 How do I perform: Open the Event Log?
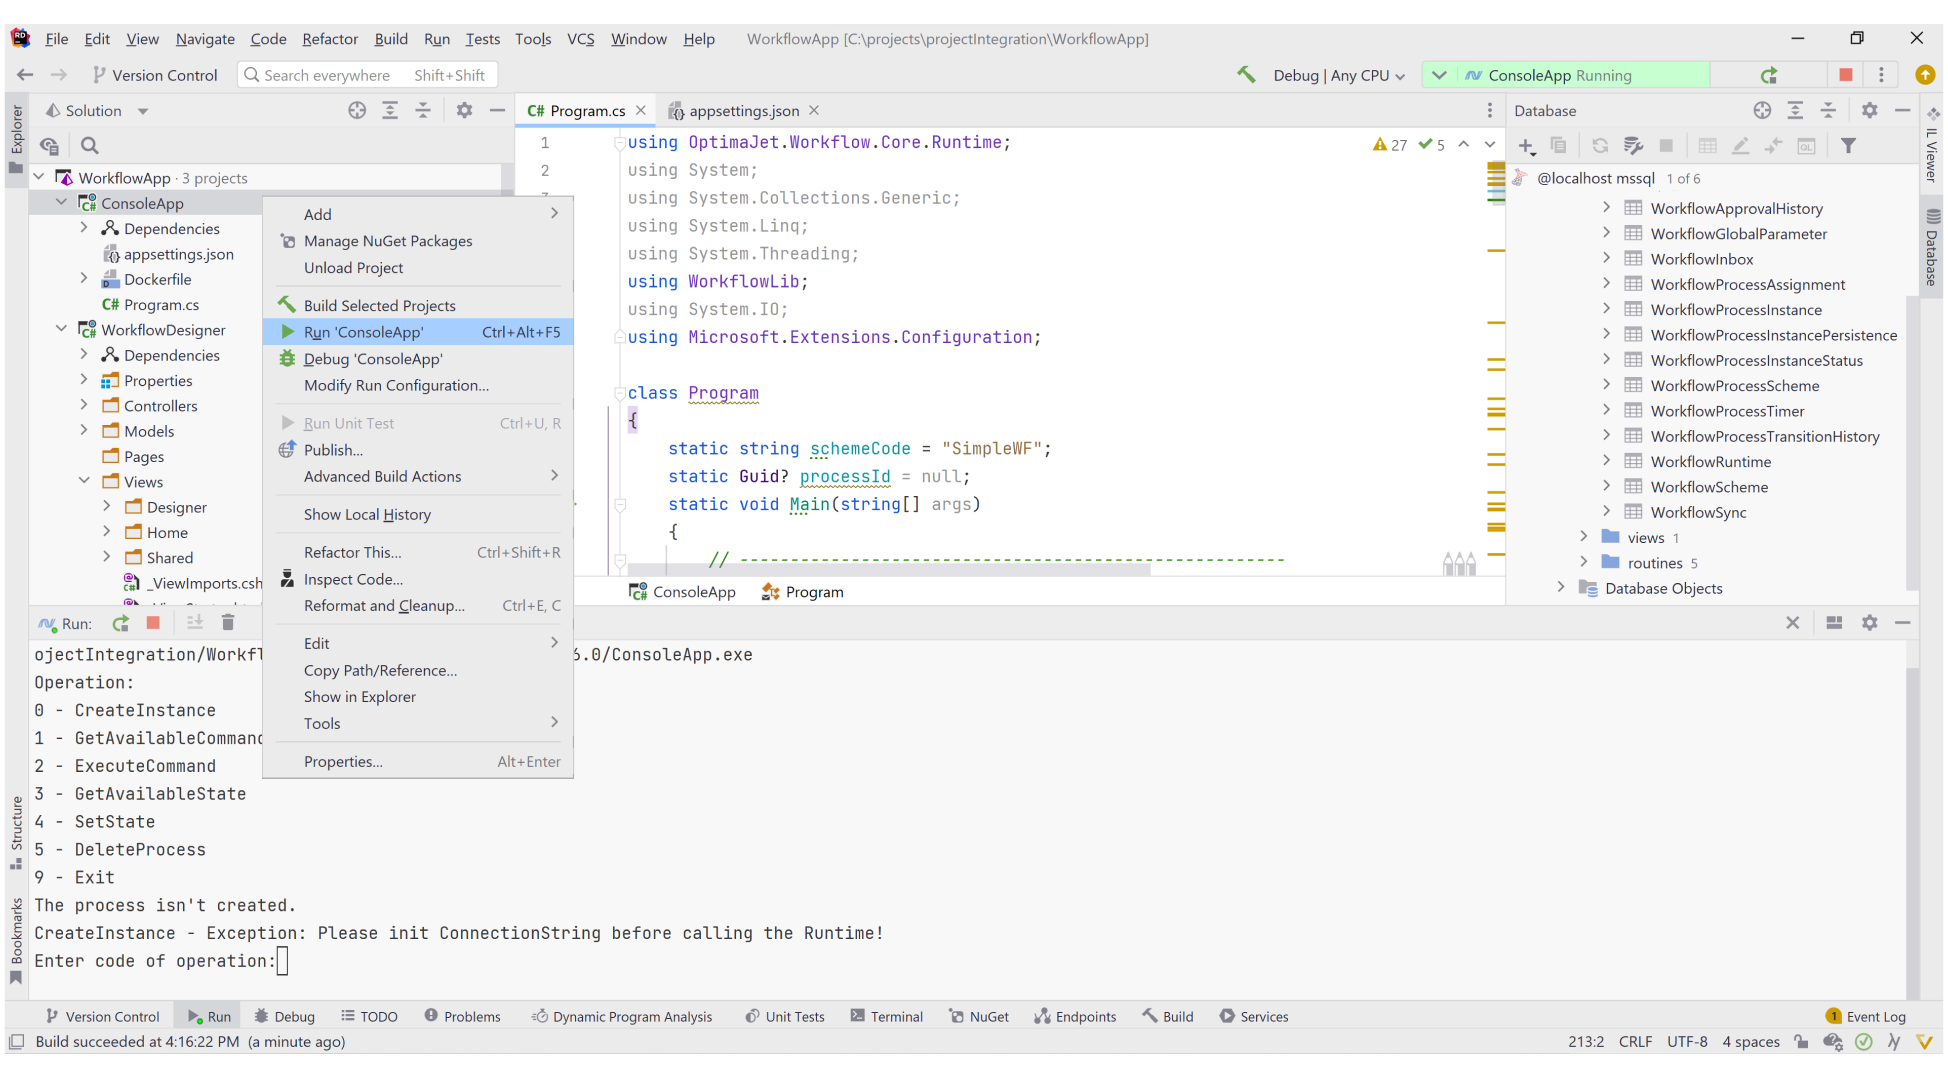click(x=1866, y=1016)
